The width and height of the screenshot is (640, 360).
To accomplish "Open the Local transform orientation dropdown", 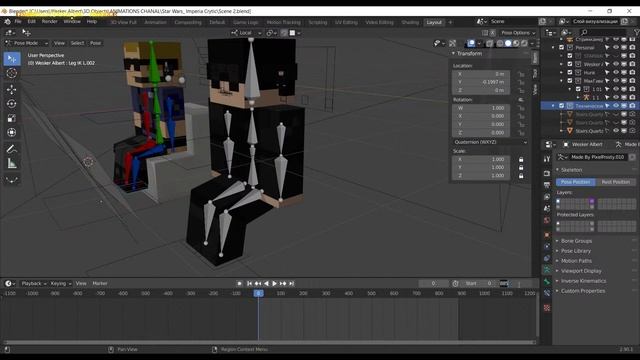I will [x=246, y=33].
